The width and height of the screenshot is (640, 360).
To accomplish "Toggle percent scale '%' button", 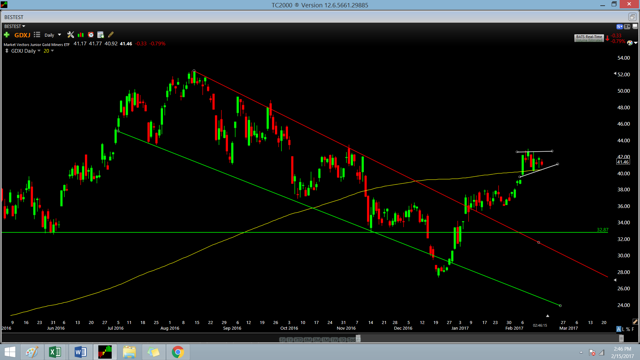I will tap(628, 329).
